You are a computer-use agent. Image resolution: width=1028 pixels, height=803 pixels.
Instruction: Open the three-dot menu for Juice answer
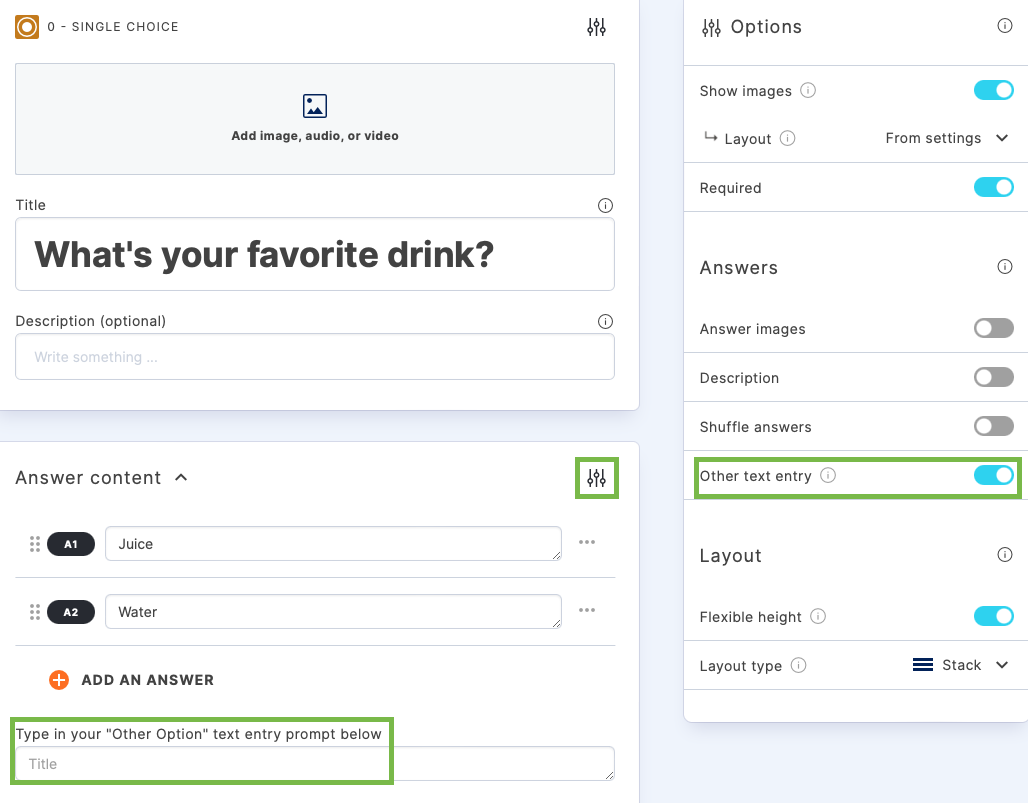(x=587, y=543)
